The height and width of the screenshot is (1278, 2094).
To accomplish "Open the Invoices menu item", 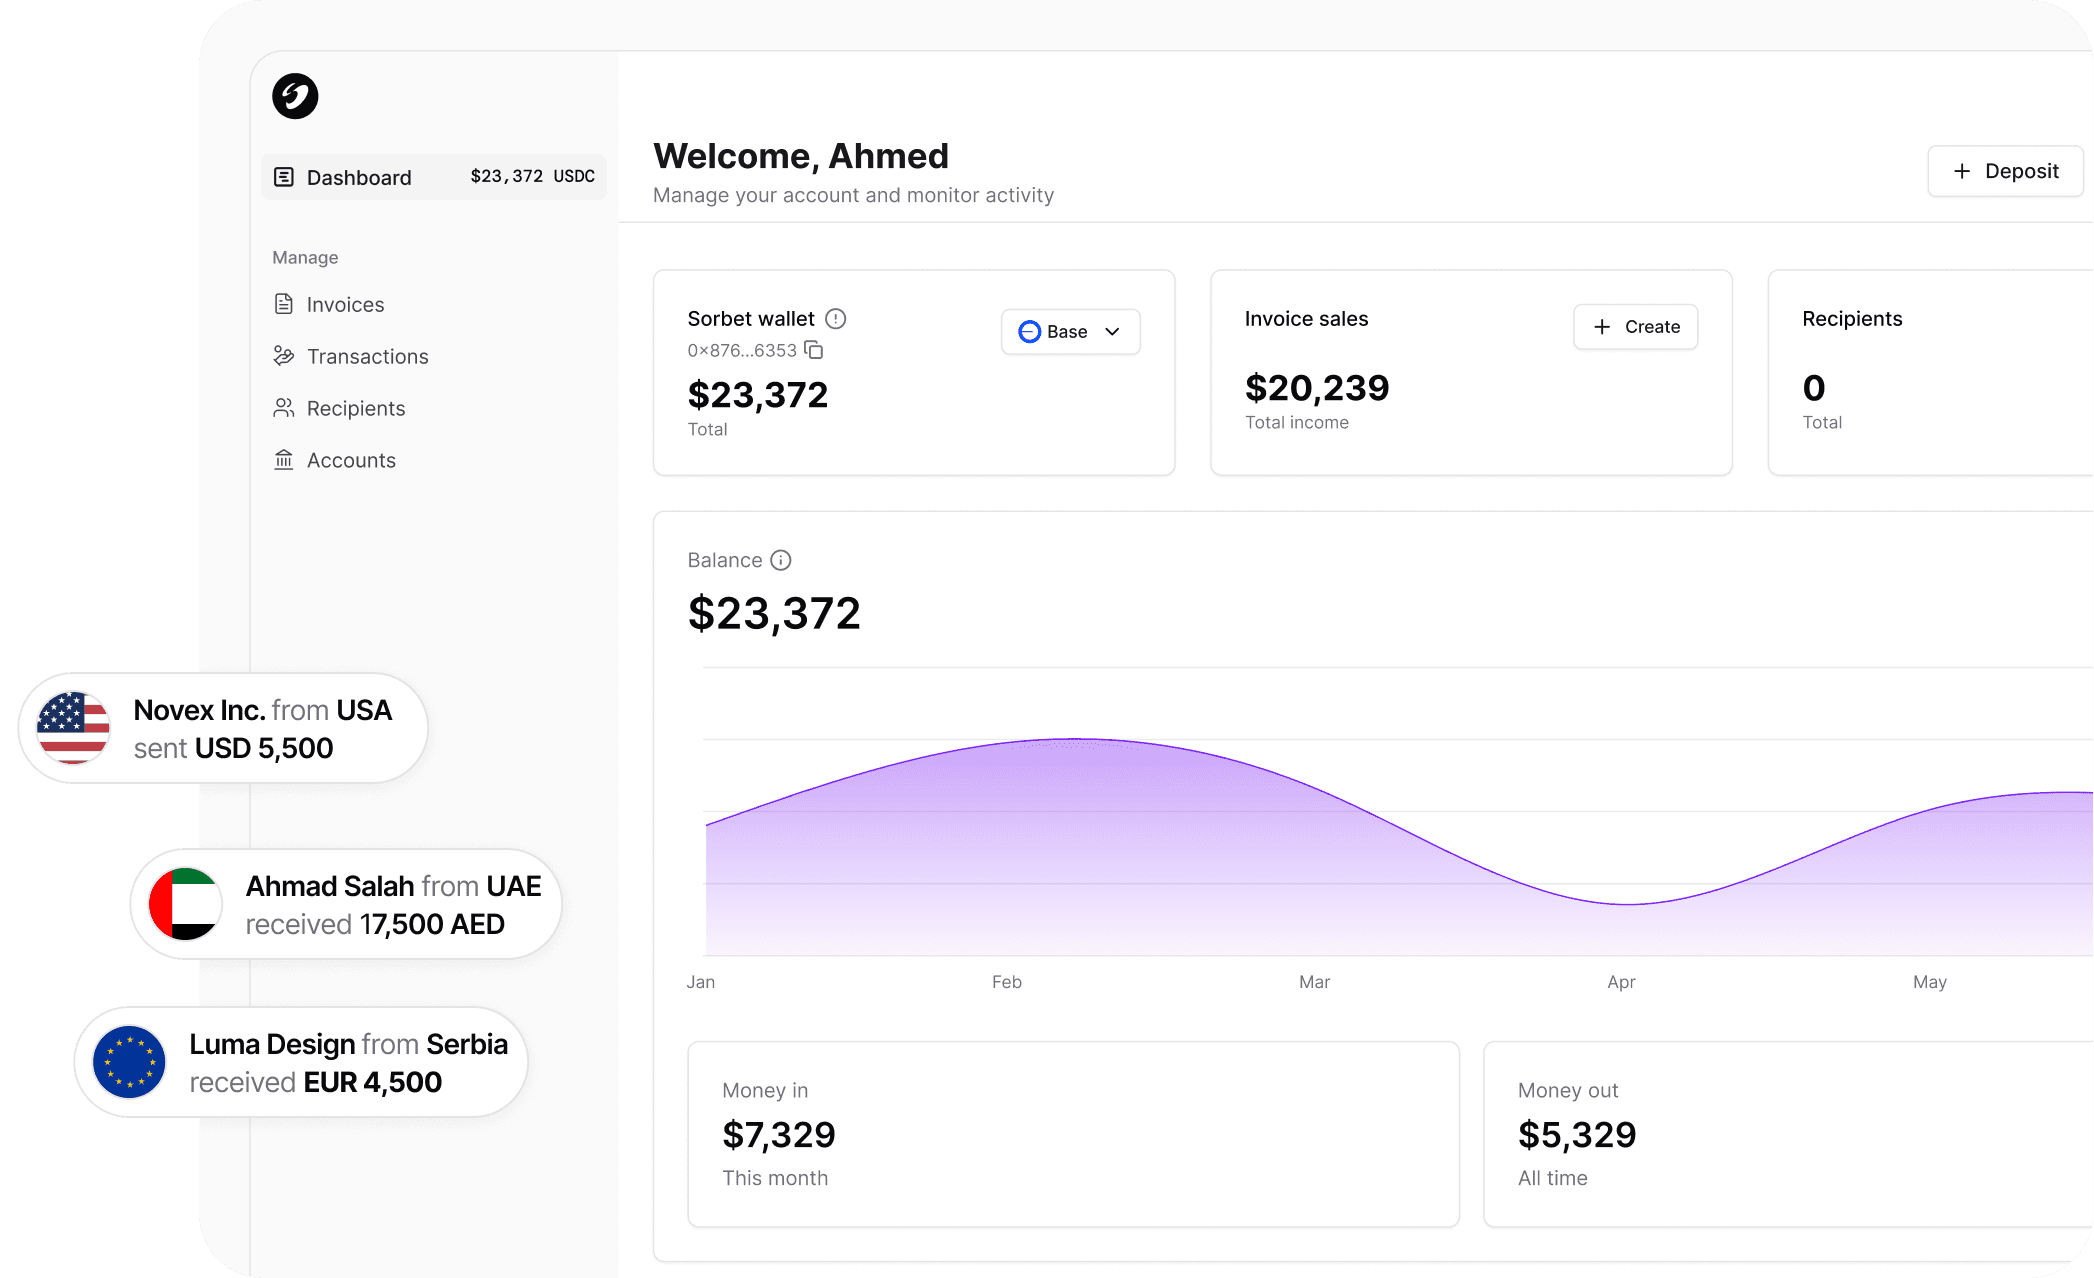I will coord(345,304).
